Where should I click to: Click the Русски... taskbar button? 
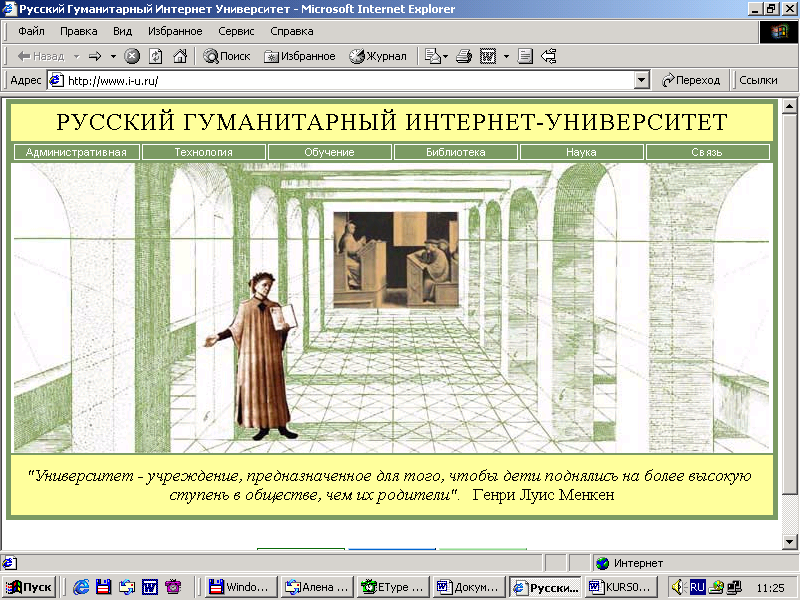pos(545,587)
